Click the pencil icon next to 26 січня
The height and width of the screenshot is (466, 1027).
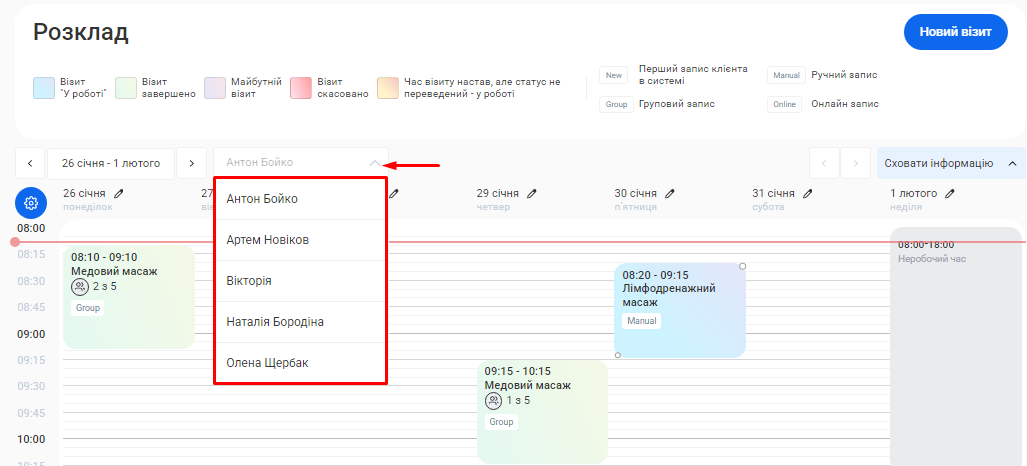tap(120, 193)
